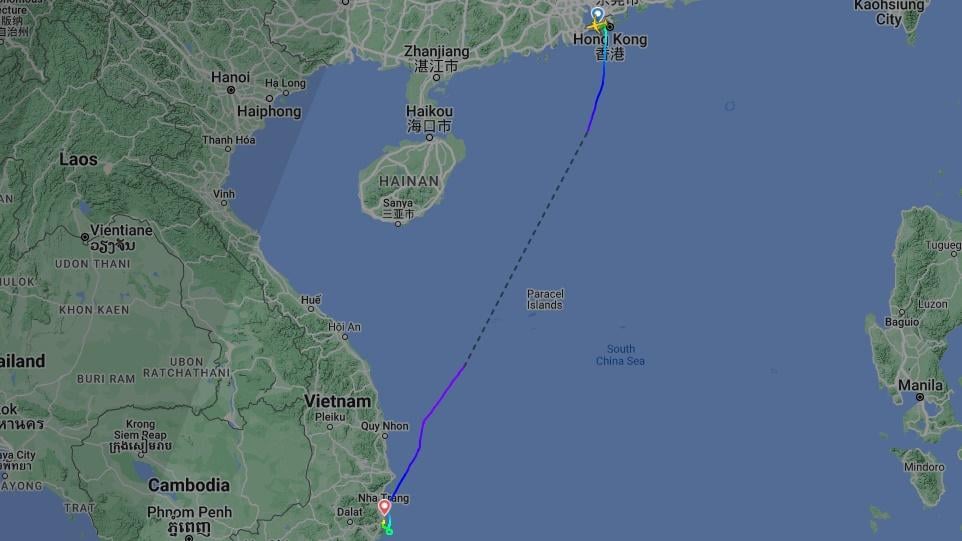The height and width of the screenshot is (541, 962).
Task: Click the dashed segment of the flight path
Action: (526, 248)
